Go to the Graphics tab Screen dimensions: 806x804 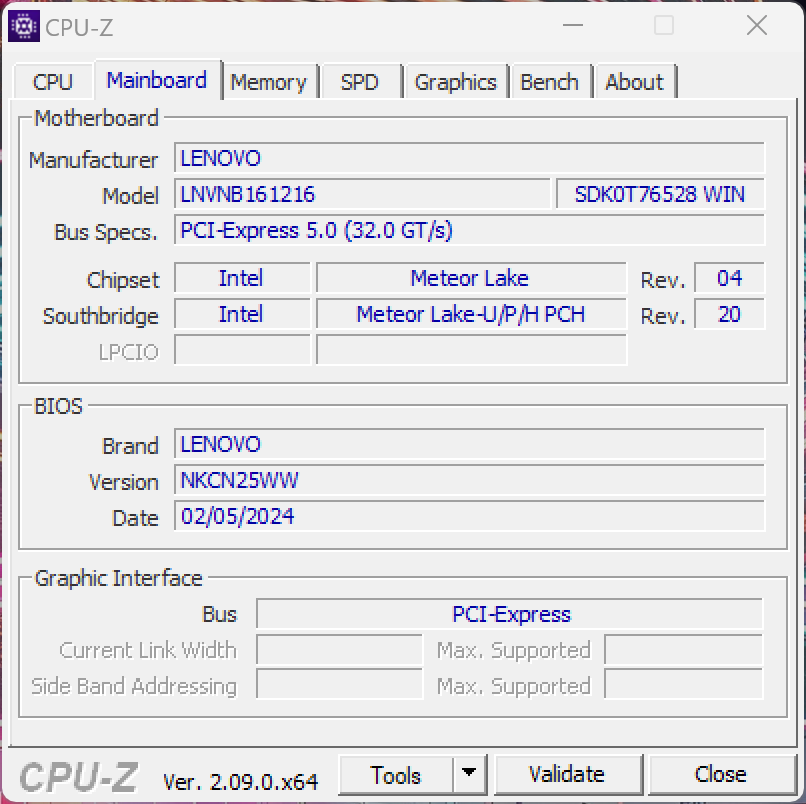pos(455,82)
